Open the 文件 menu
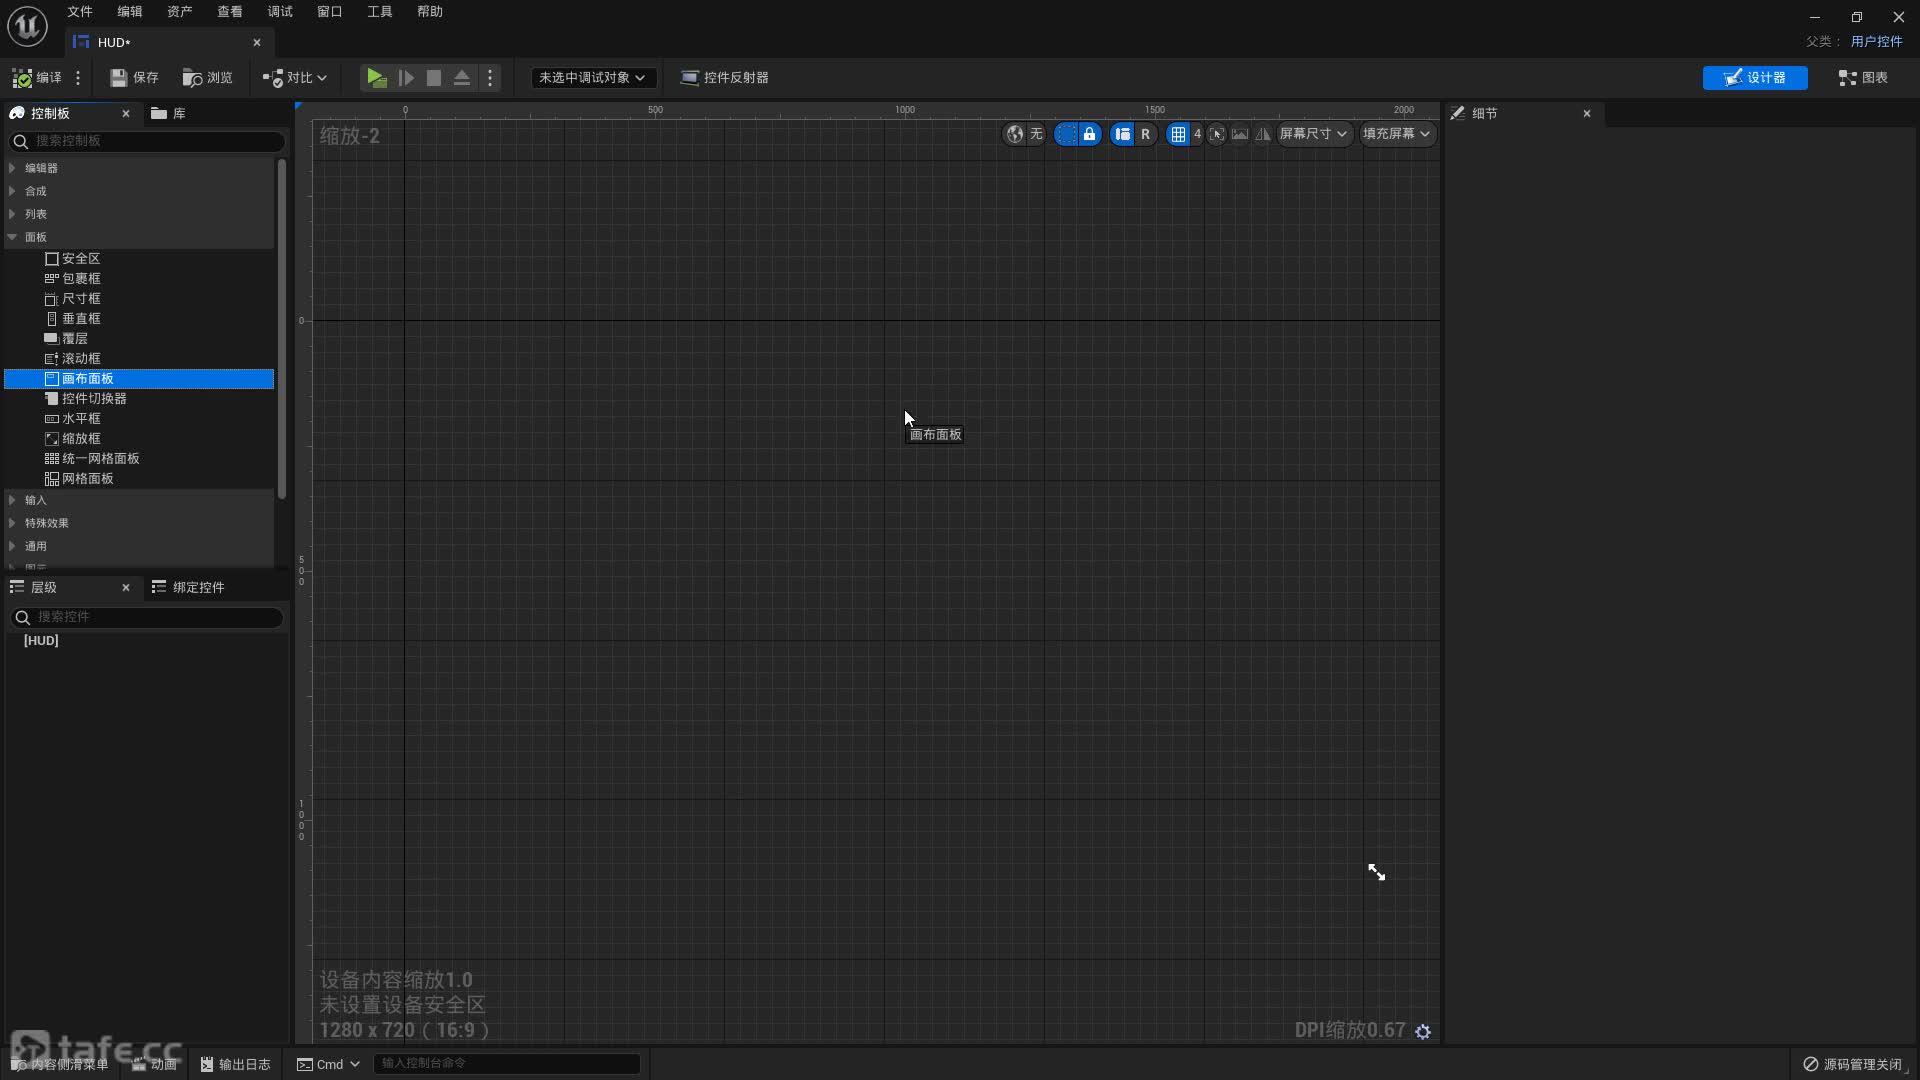The width and height of the screenshot is (1920, 1080). coord(80,12)
